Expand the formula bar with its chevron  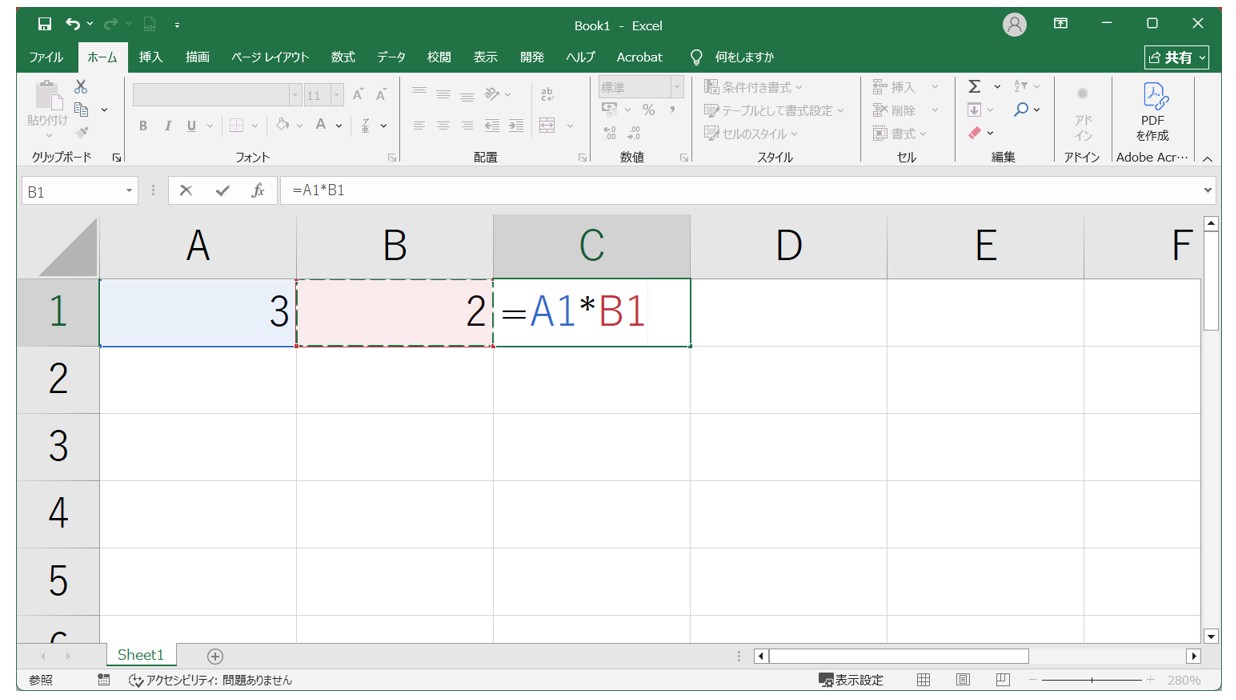coord(1209,190)
